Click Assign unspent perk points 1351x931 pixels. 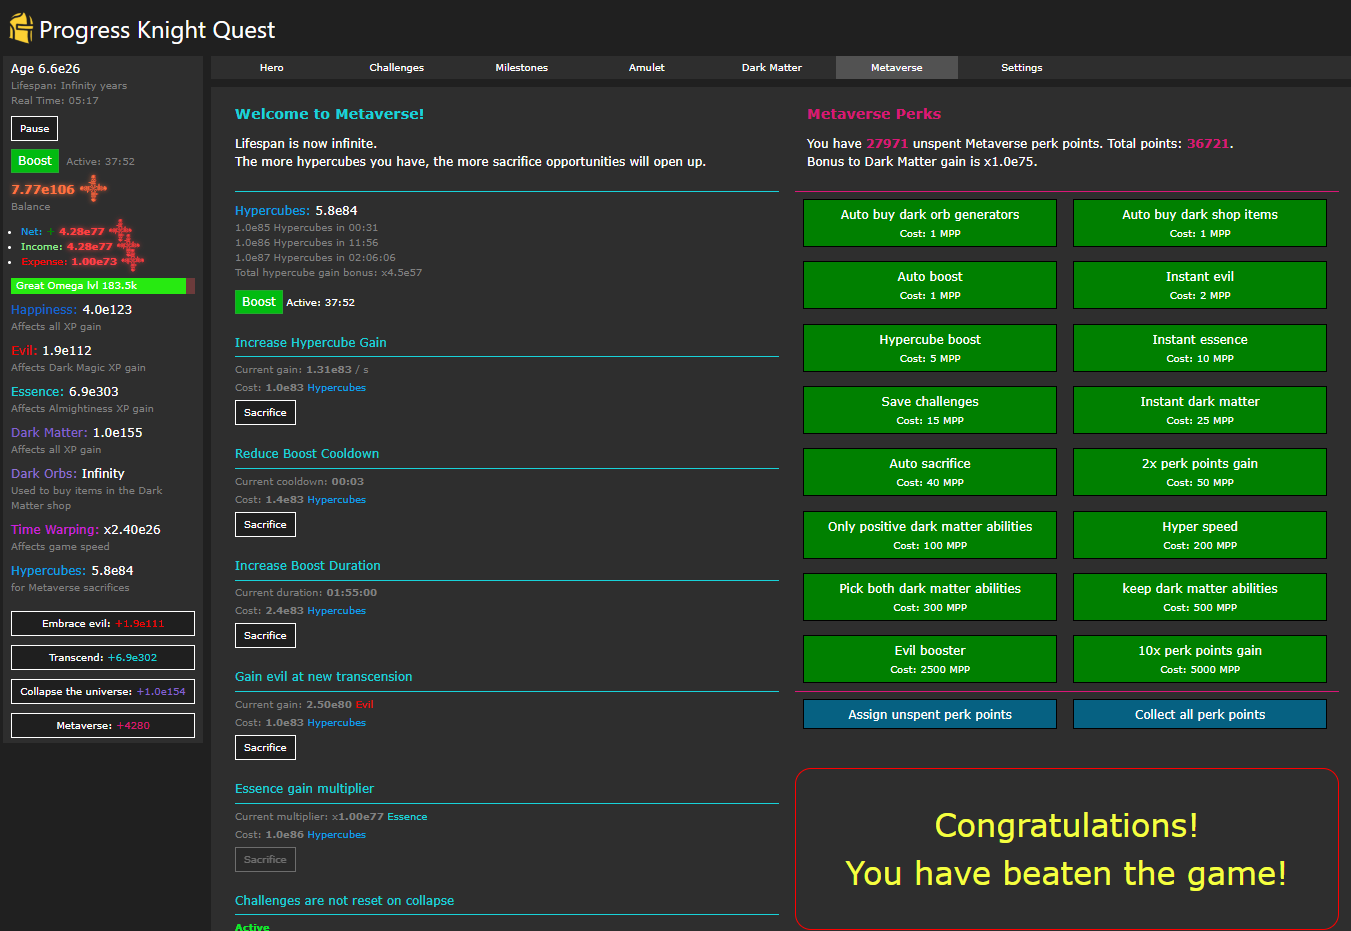point(929,715)
